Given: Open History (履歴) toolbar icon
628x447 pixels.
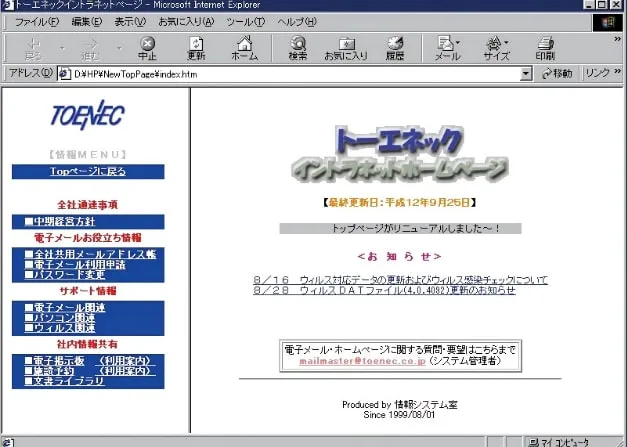Looking at the screenshot, I should [395, 48].
